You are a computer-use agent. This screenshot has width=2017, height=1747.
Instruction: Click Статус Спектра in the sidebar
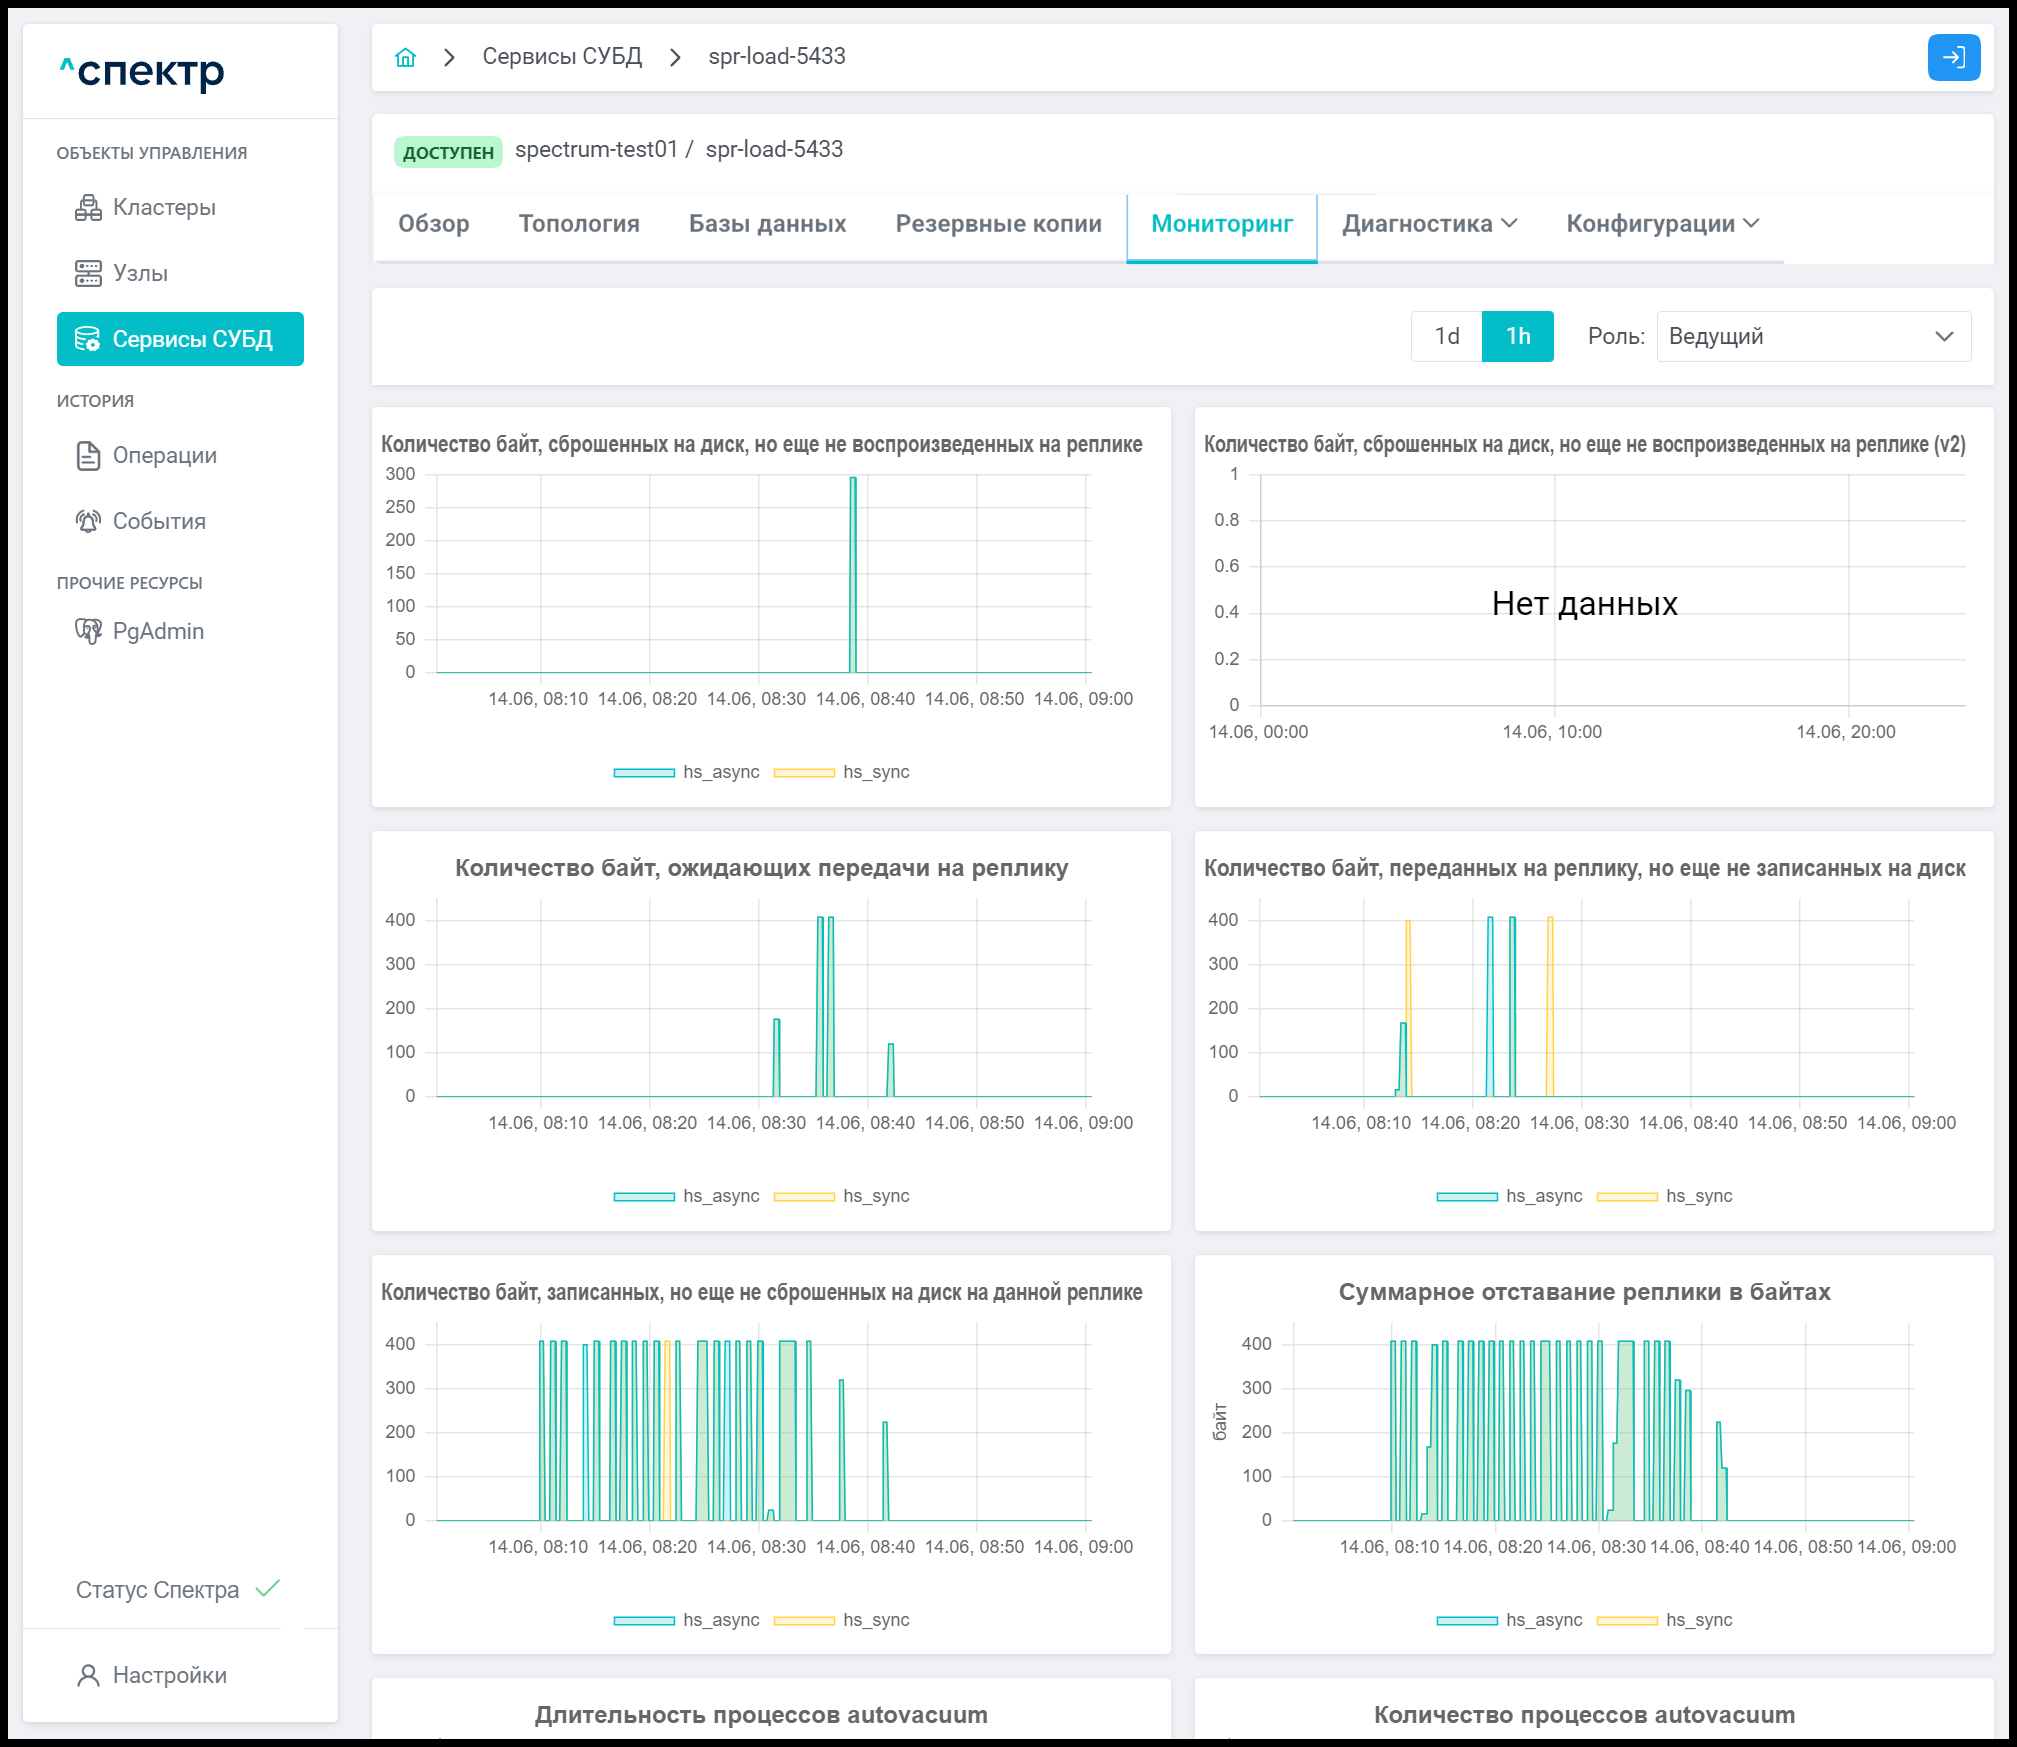point(158,1590)
